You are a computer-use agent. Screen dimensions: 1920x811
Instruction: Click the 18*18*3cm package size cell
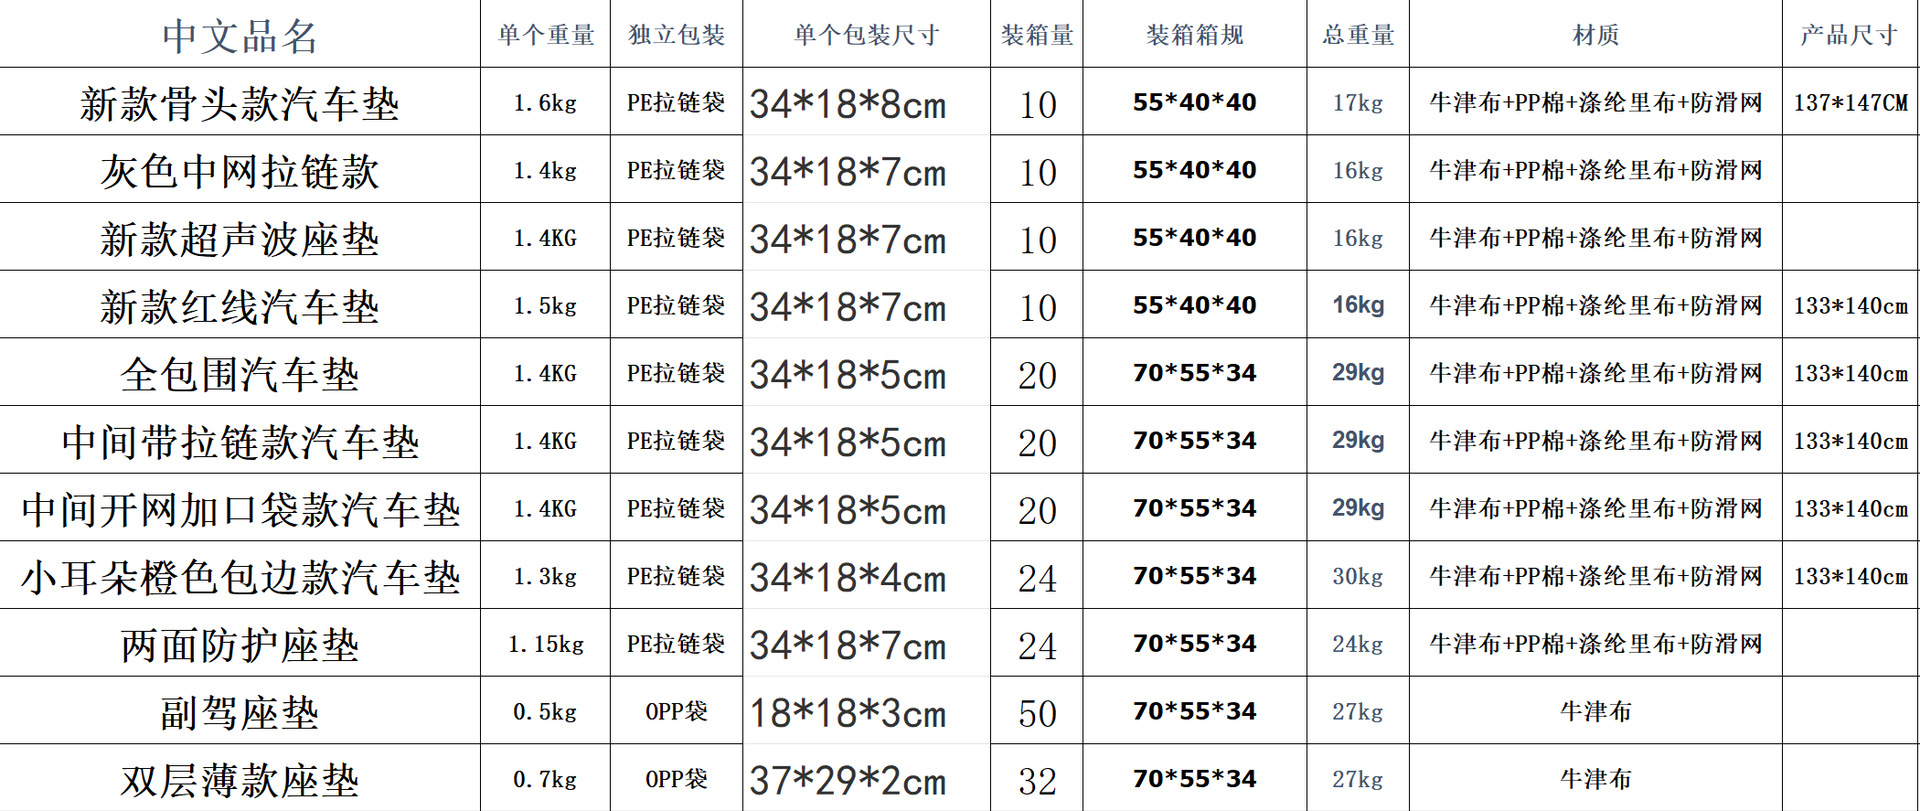[x=867, y=711]
